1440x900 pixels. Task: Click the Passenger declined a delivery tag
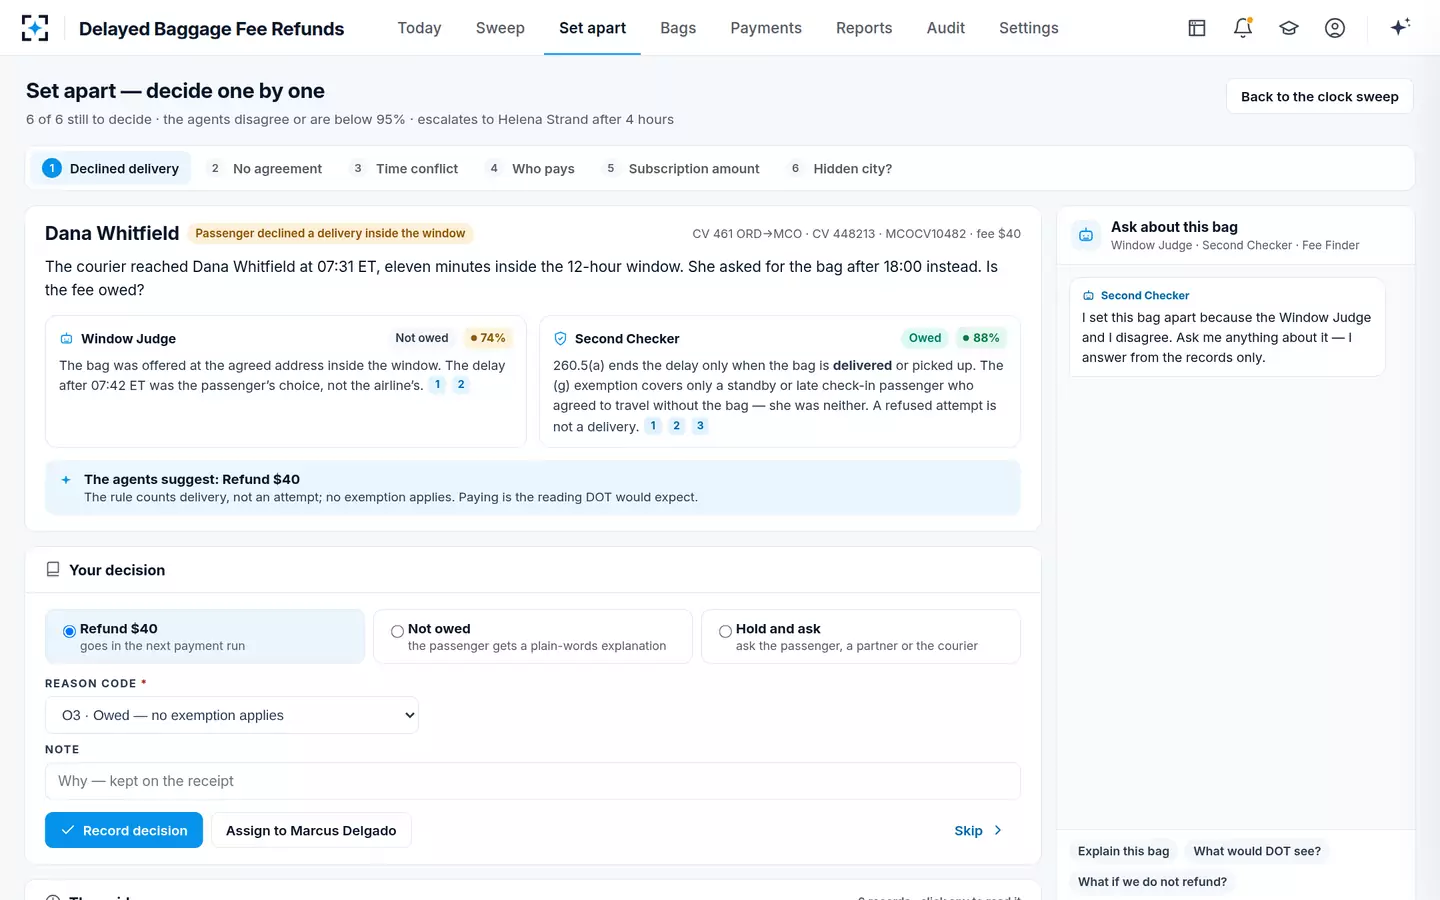click(330, 233)
